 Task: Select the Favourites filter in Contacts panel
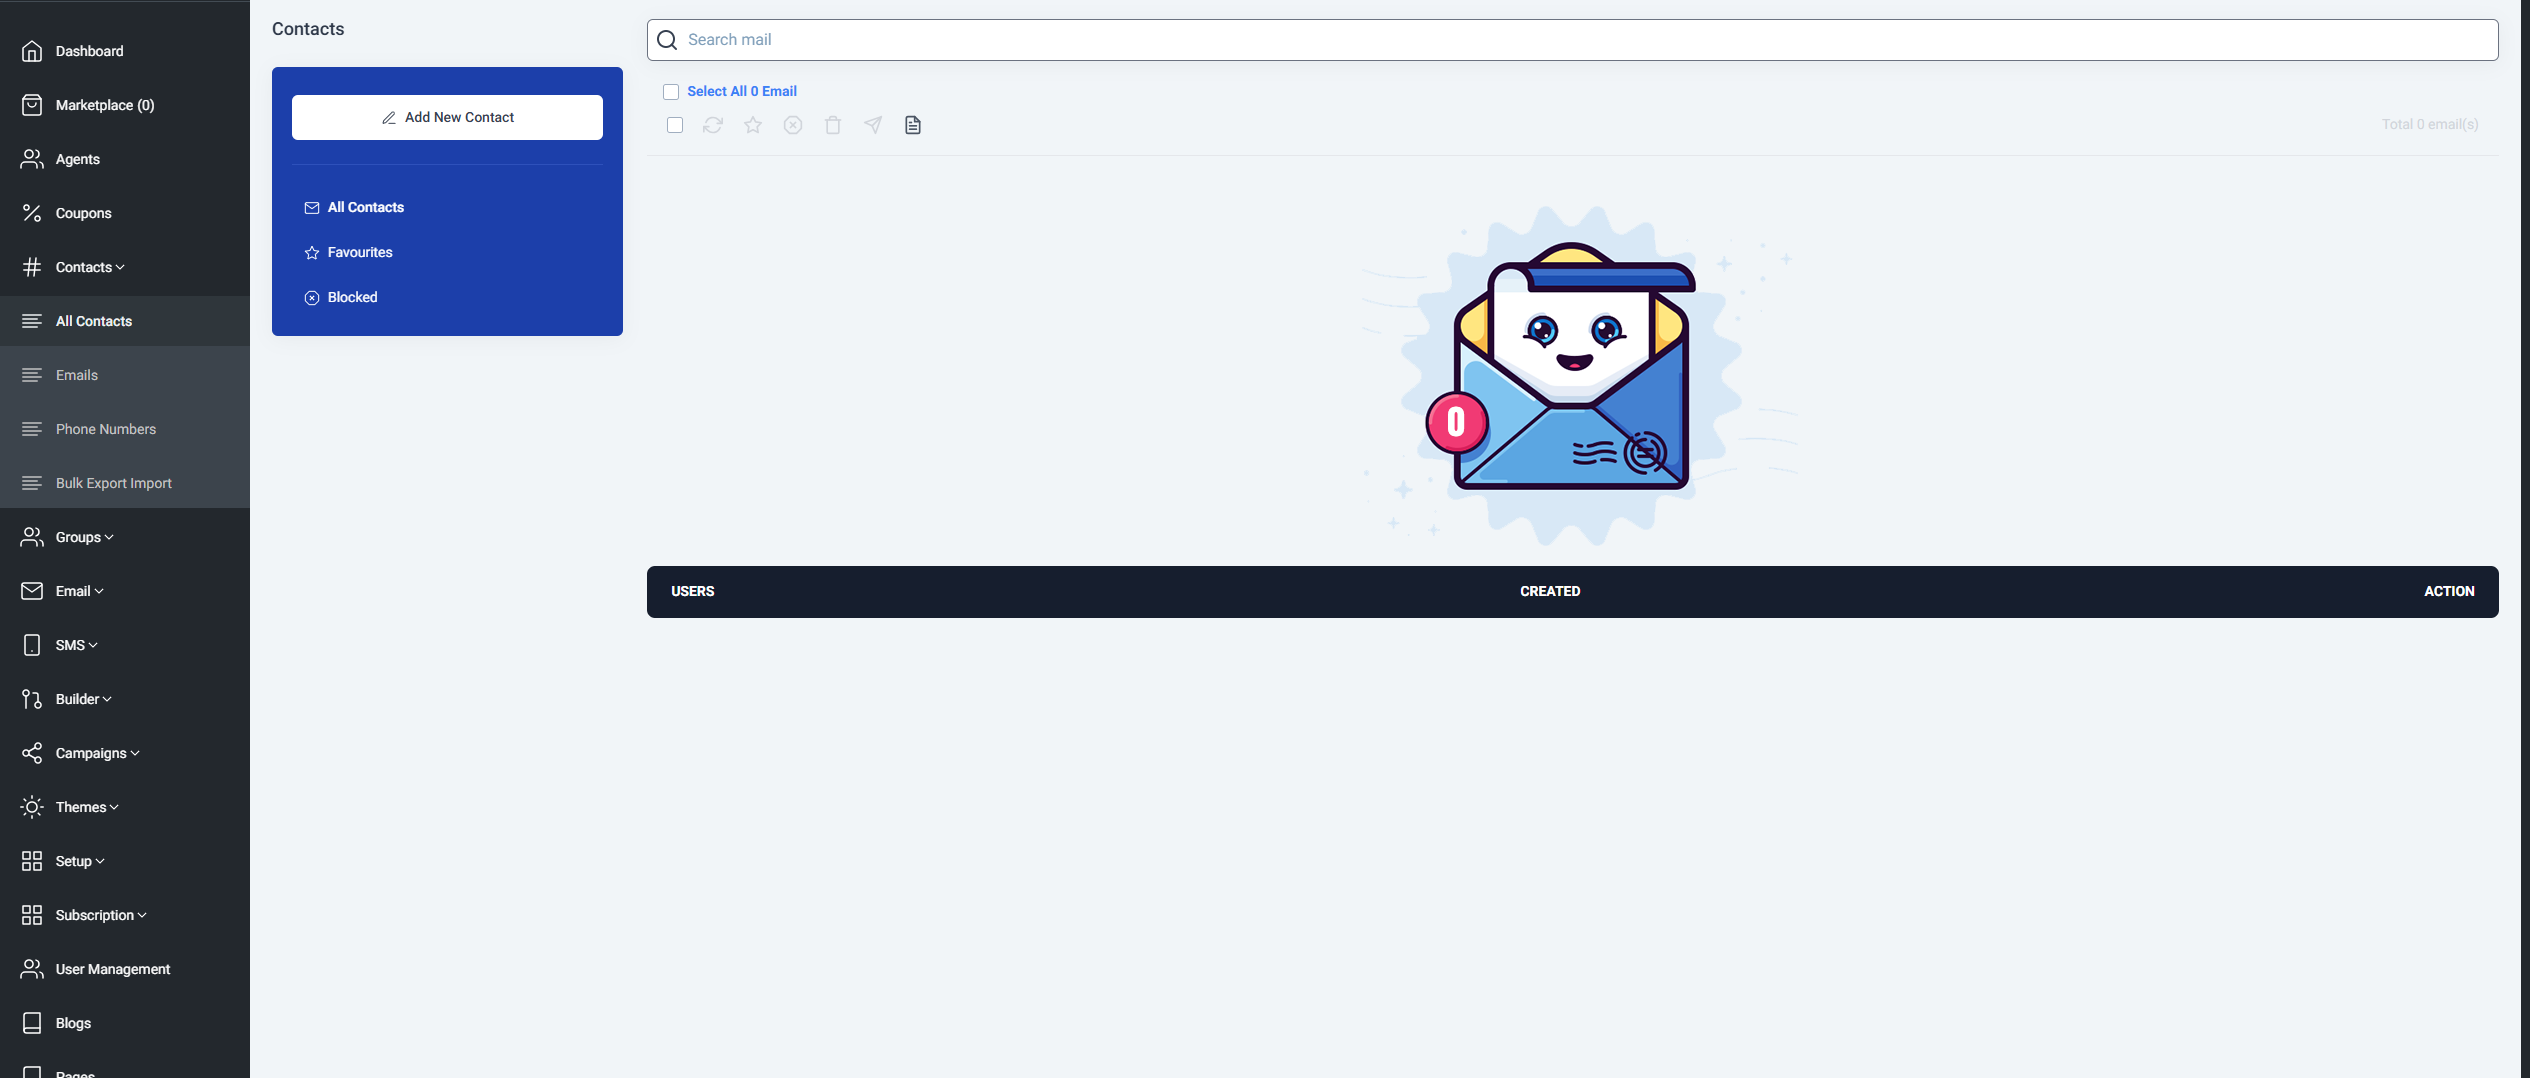[x=359, y=252]
